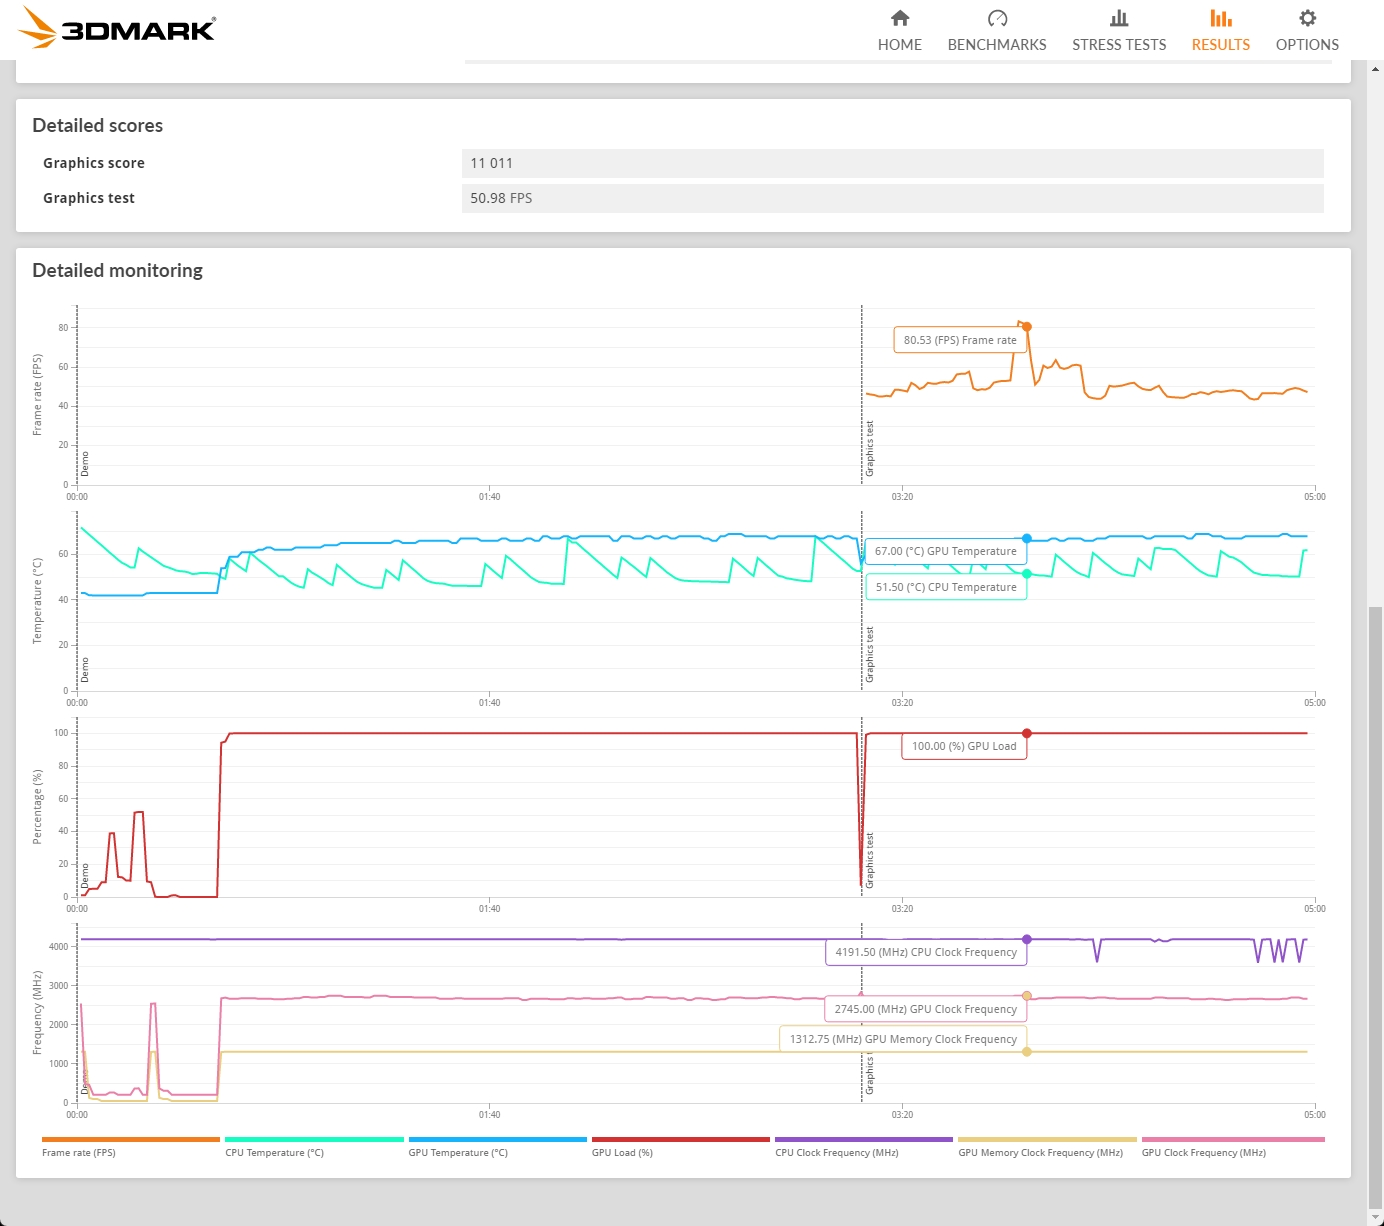Select the Results chart icon
Viewport: 1384px width, 1226px height.
click(x=1220, y=18)
